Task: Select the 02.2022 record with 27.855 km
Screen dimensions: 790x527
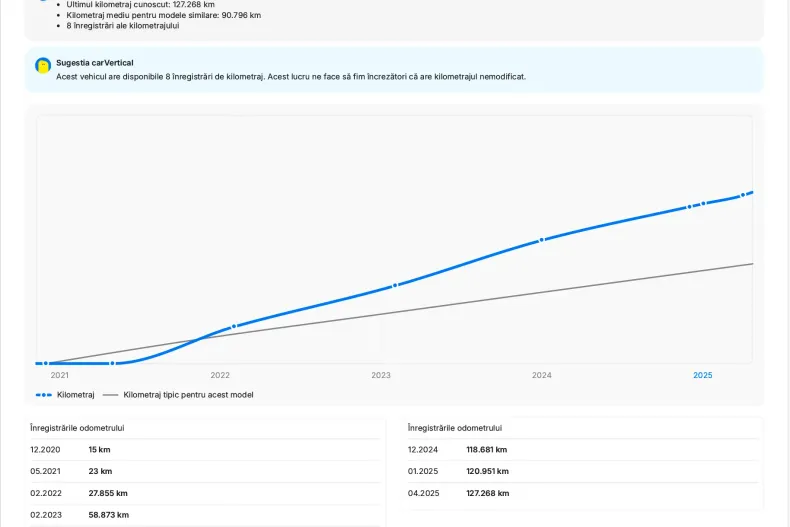Action: [x=204, y=493]
